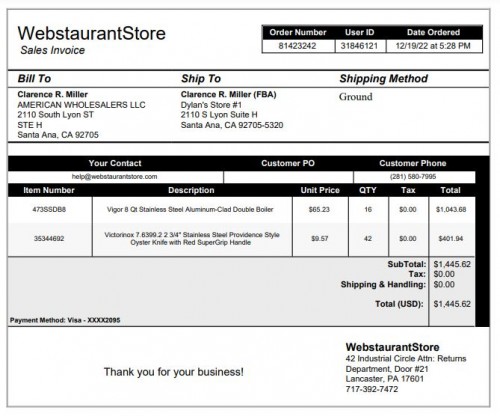
Task: Click the Ship To name Clarence R. Miller (FBA)
Action: (229, 95)
